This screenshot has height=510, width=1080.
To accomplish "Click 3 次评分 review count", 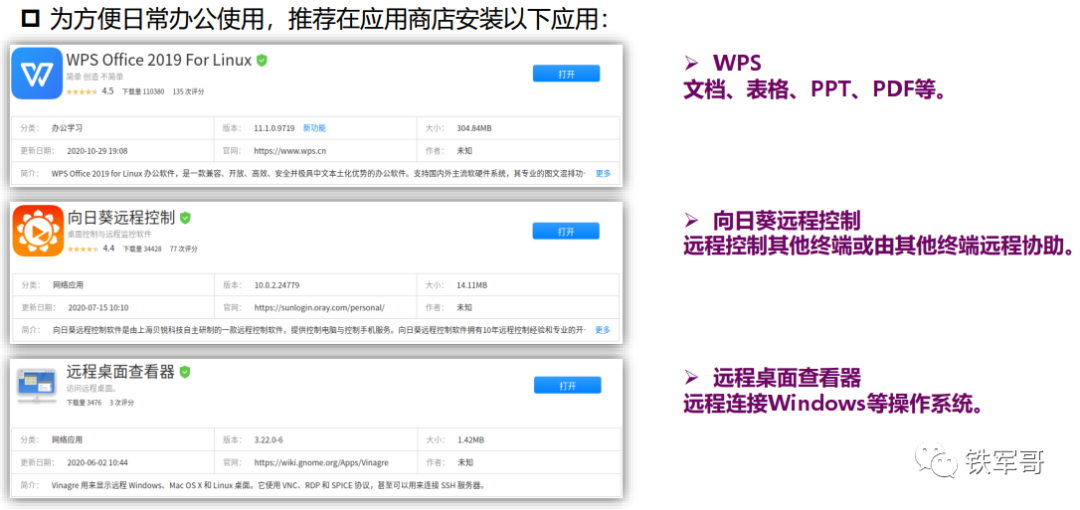I will point(121,402).
